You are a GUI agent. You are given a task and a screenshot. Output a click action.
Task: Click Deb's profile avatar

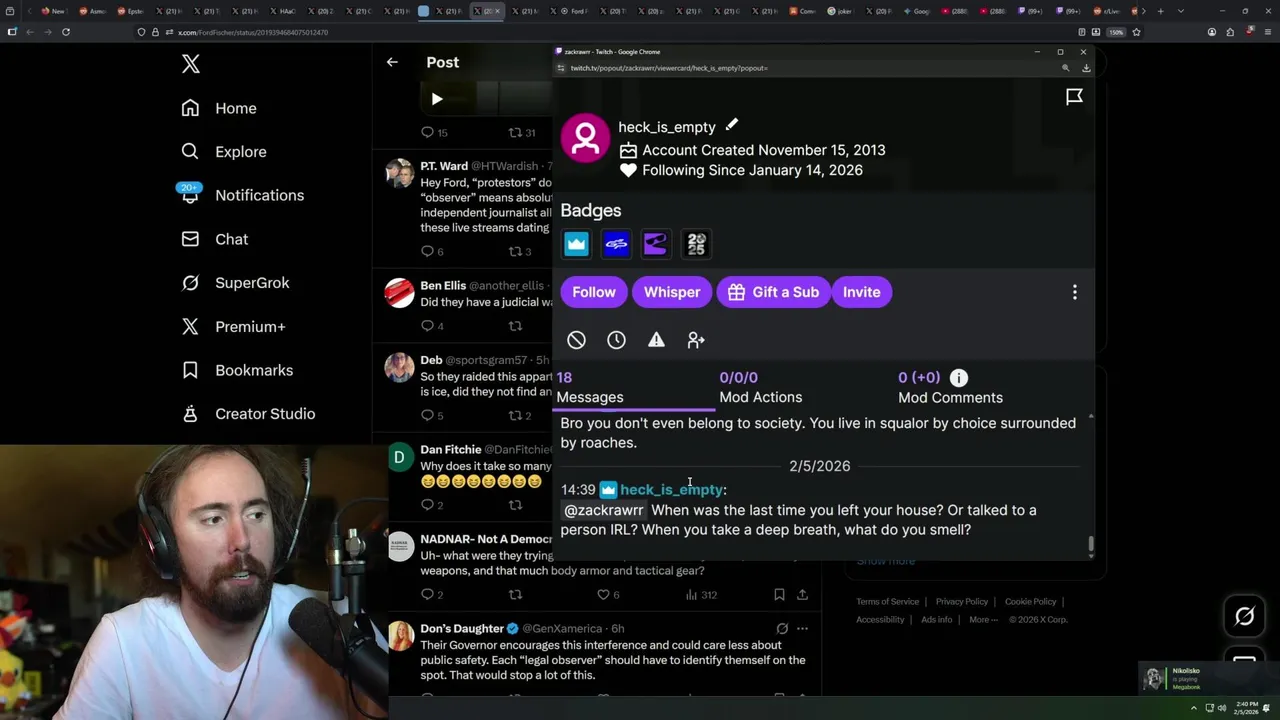tap(400, 367)
